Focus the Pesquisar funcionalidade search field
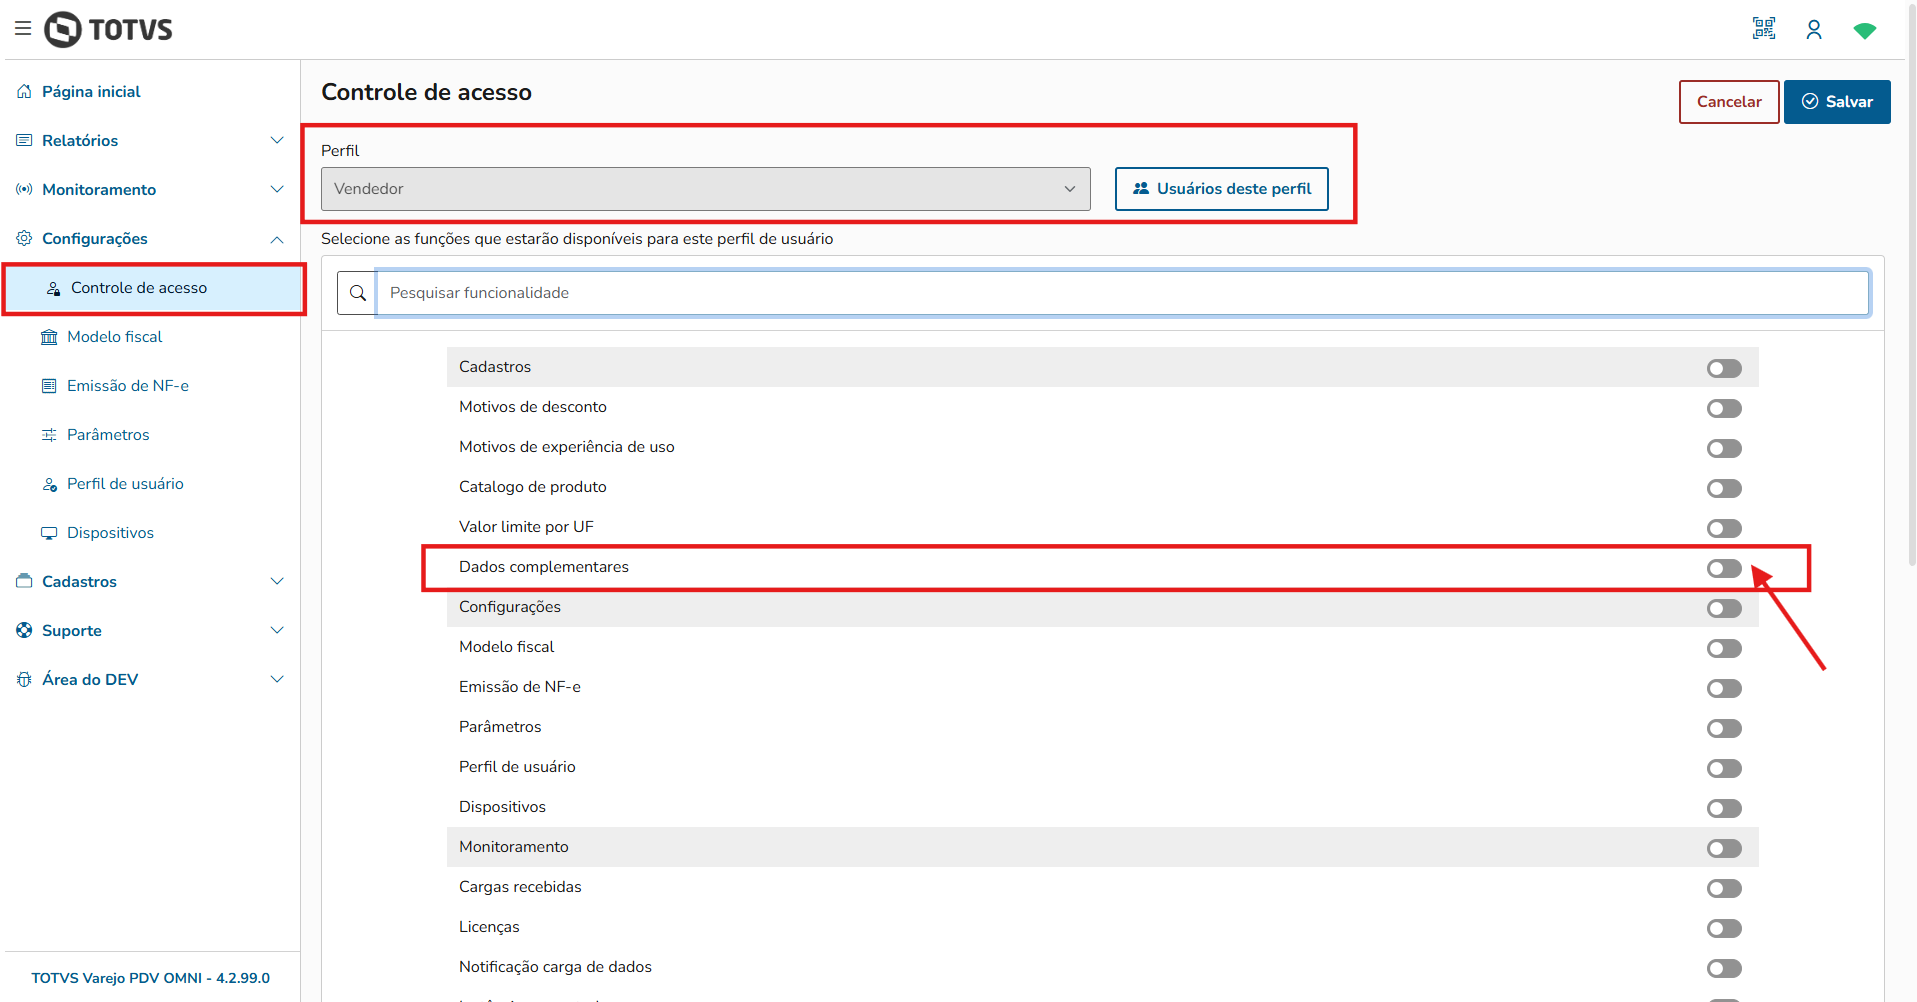Image resolution: width=1917 pixels, height=1002 pixels. tap(1122, 293)
